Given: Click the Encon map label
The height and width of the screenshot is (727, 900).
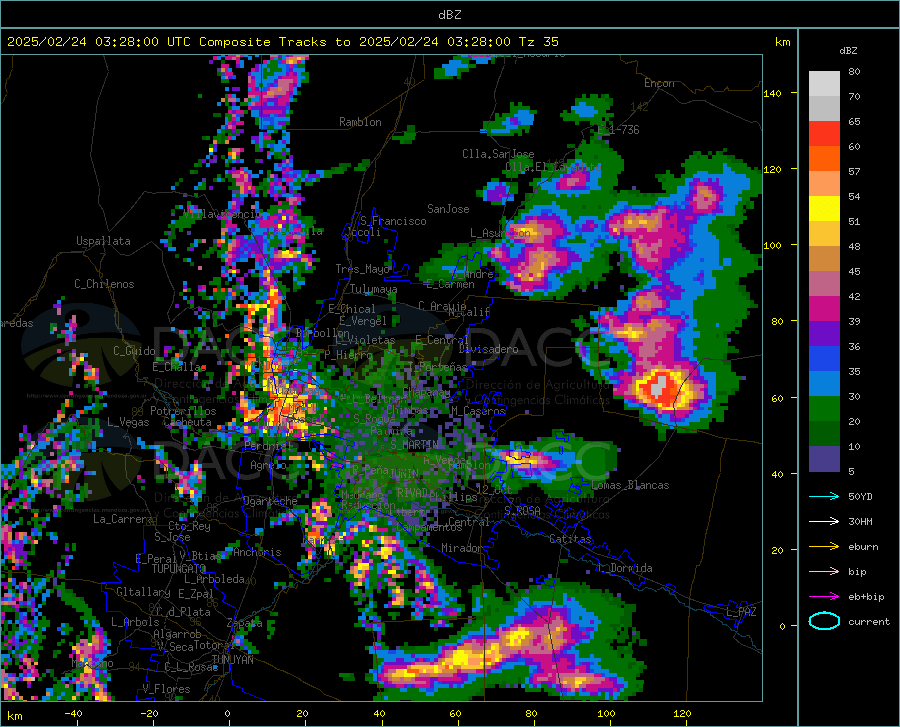Looking at the screenshot, I should (659, 83).
